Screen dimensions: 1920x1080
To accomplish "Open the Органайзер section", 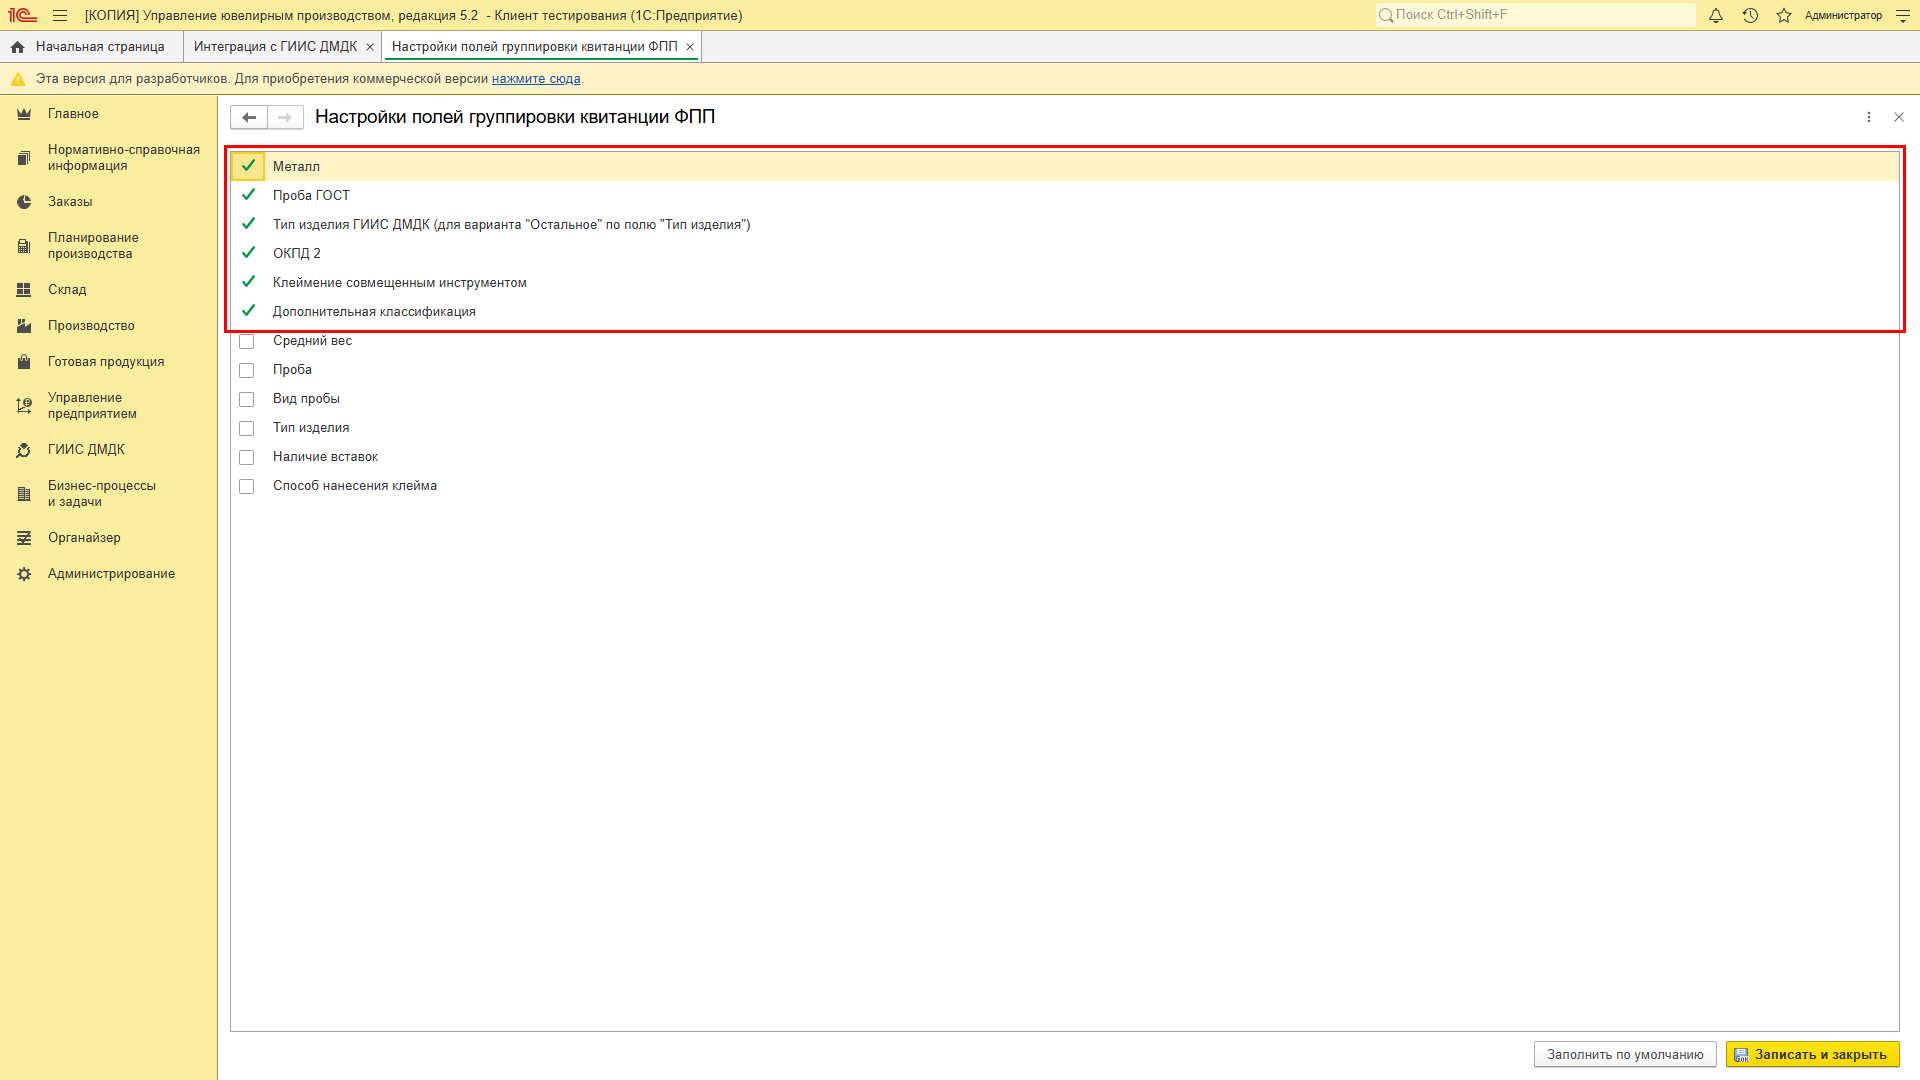I will coord(84,538).
